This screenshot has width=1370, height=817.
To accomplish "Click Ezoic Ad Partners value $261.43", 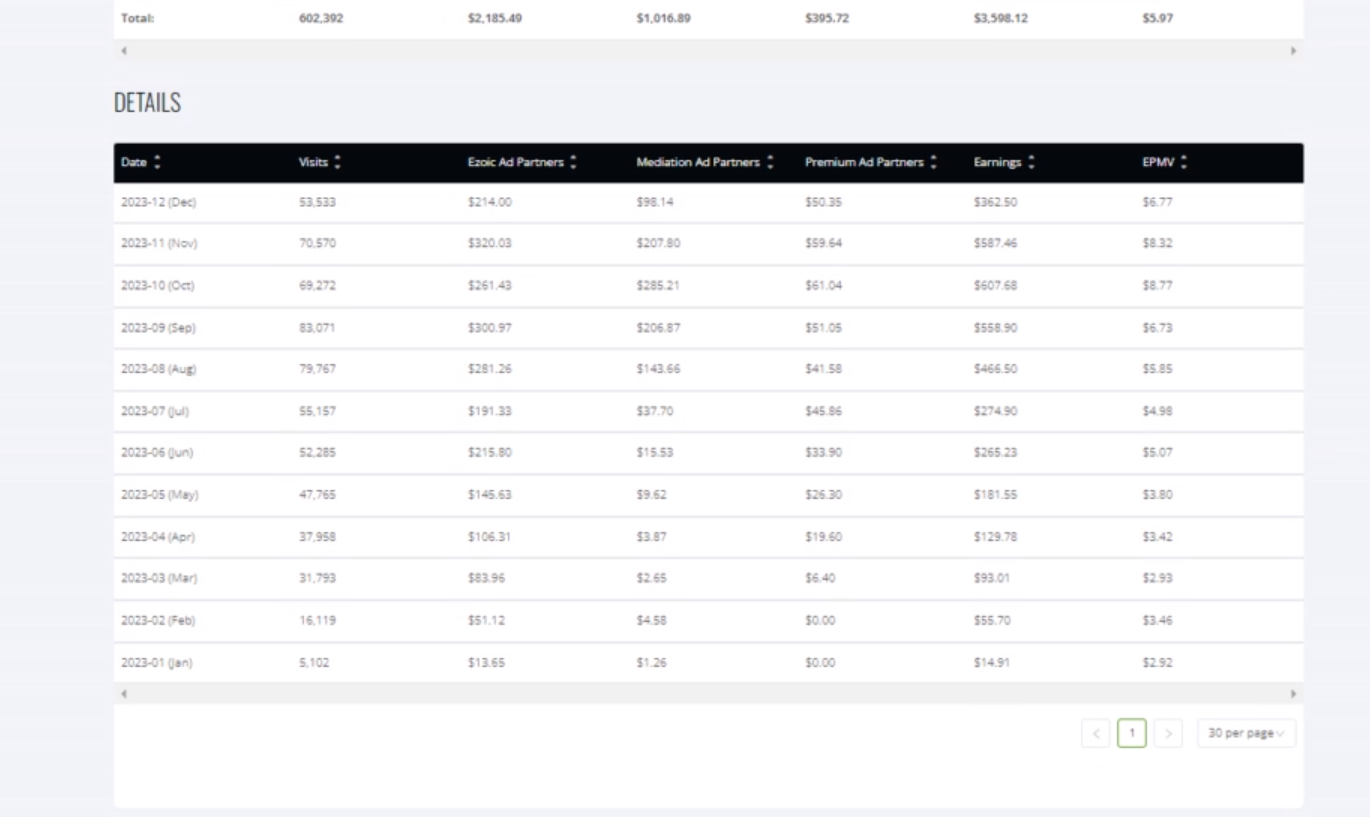I will tap(489, 286).
